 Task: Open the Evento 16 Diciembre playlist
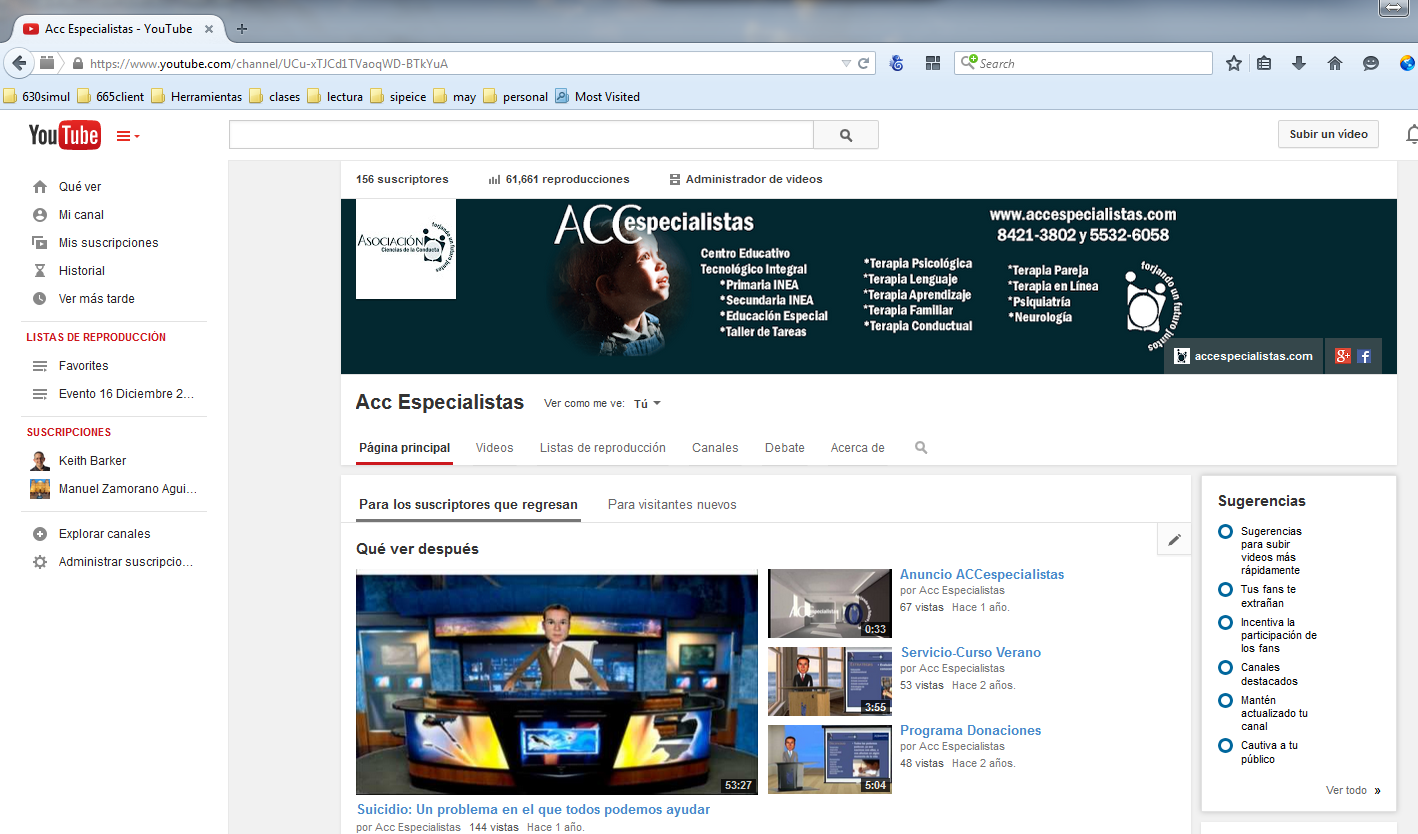126,394
